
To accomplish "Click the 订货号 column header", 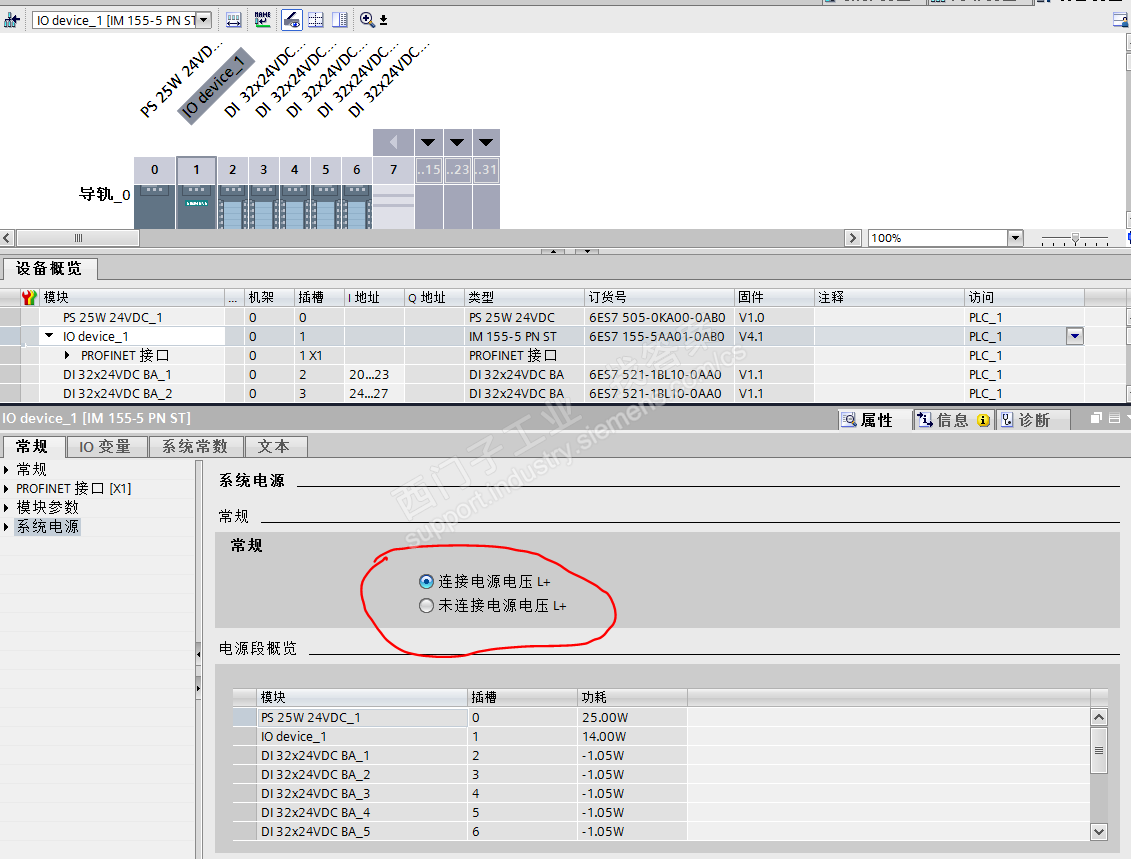I will coord(659,297).
